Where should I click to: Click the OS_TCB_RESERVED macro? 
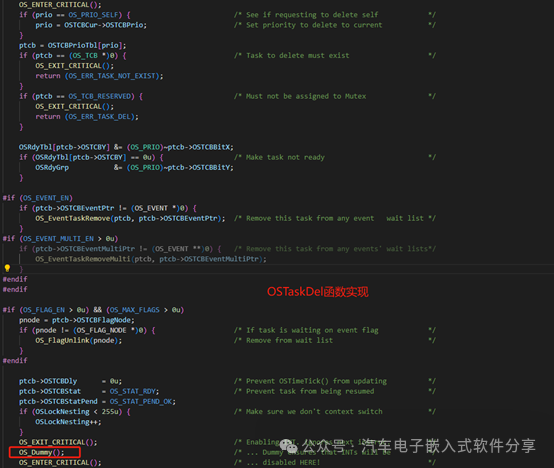[x=99, y=96]
